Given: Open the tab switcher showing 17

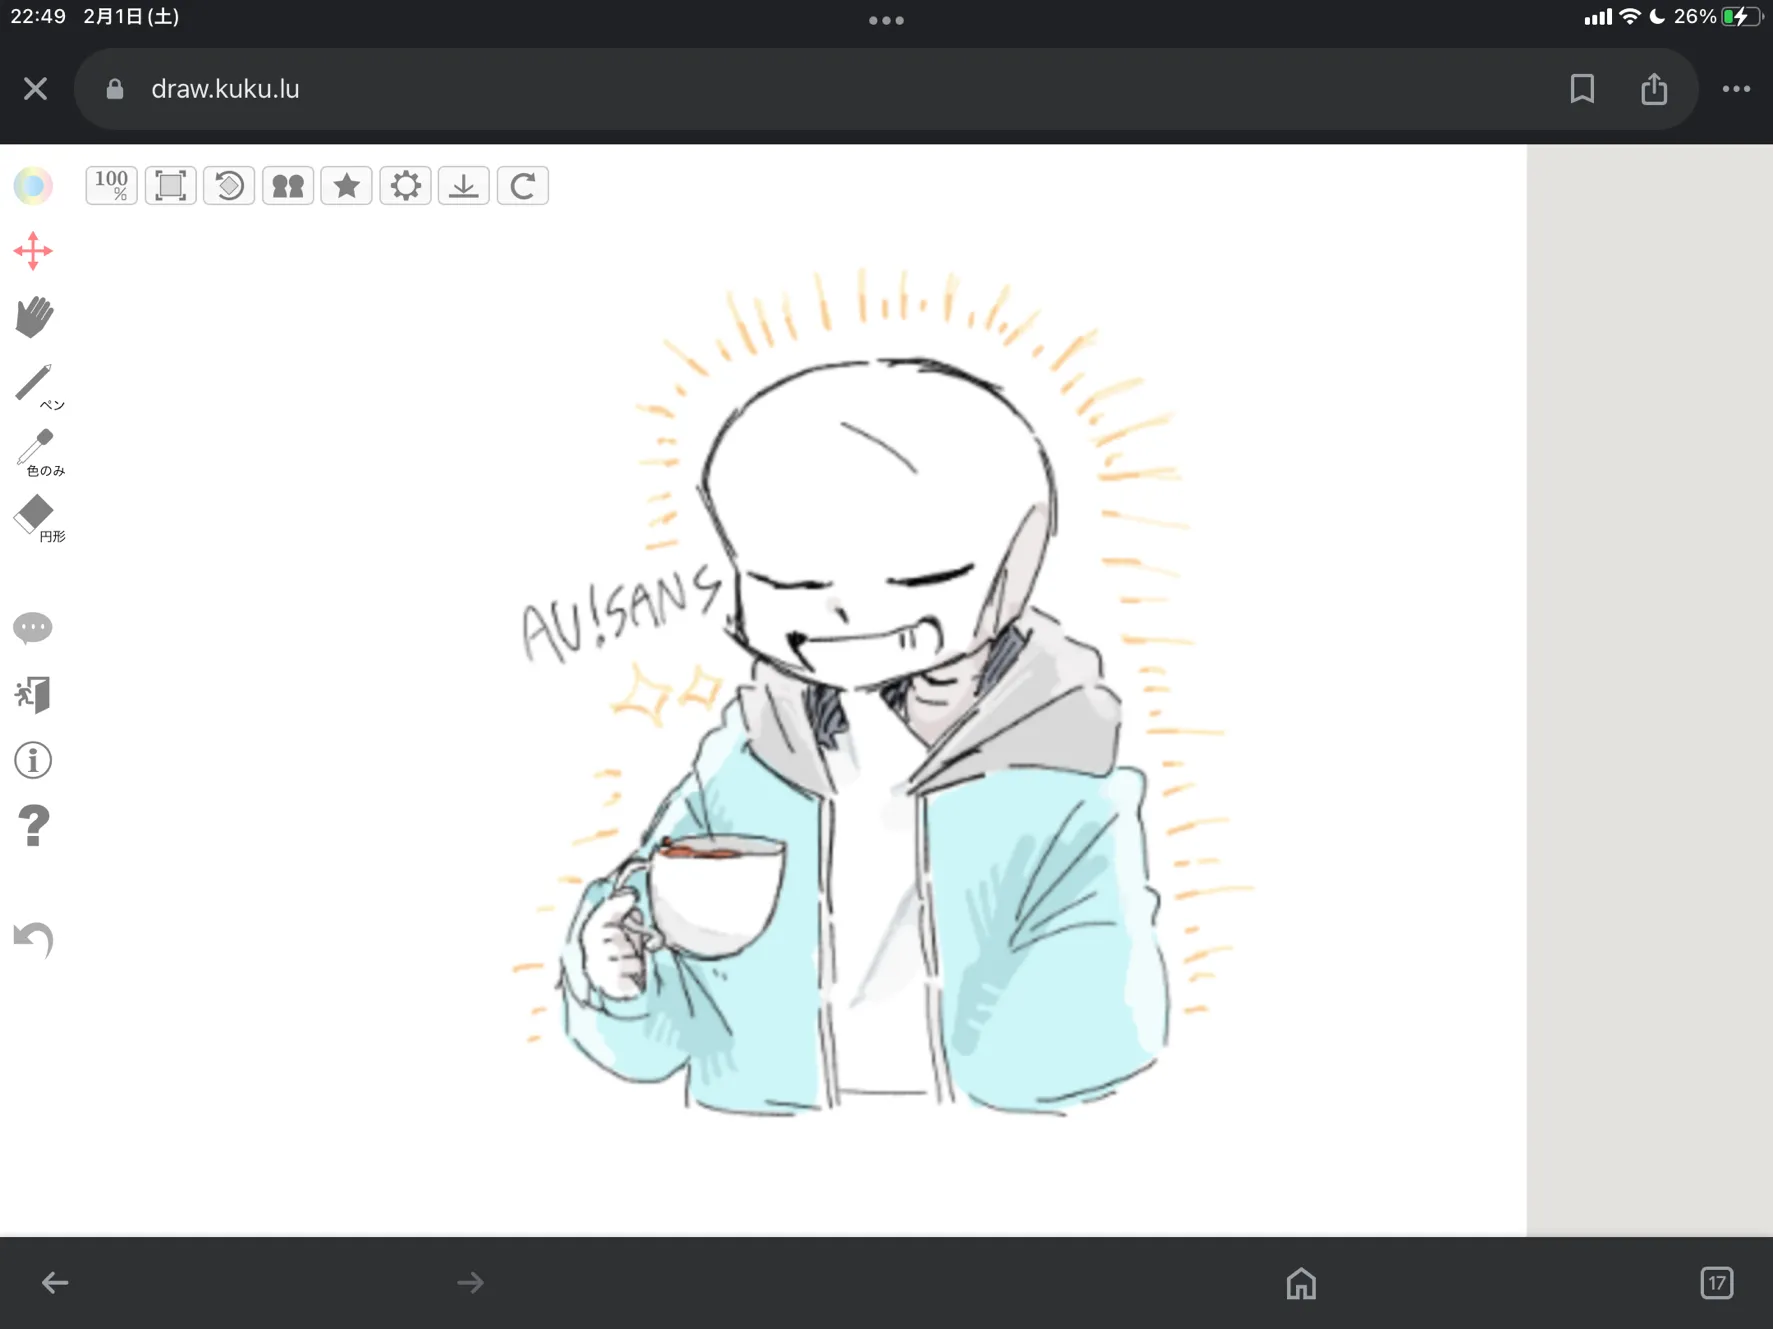Looking at the screenshot, I should 1716,1282.
